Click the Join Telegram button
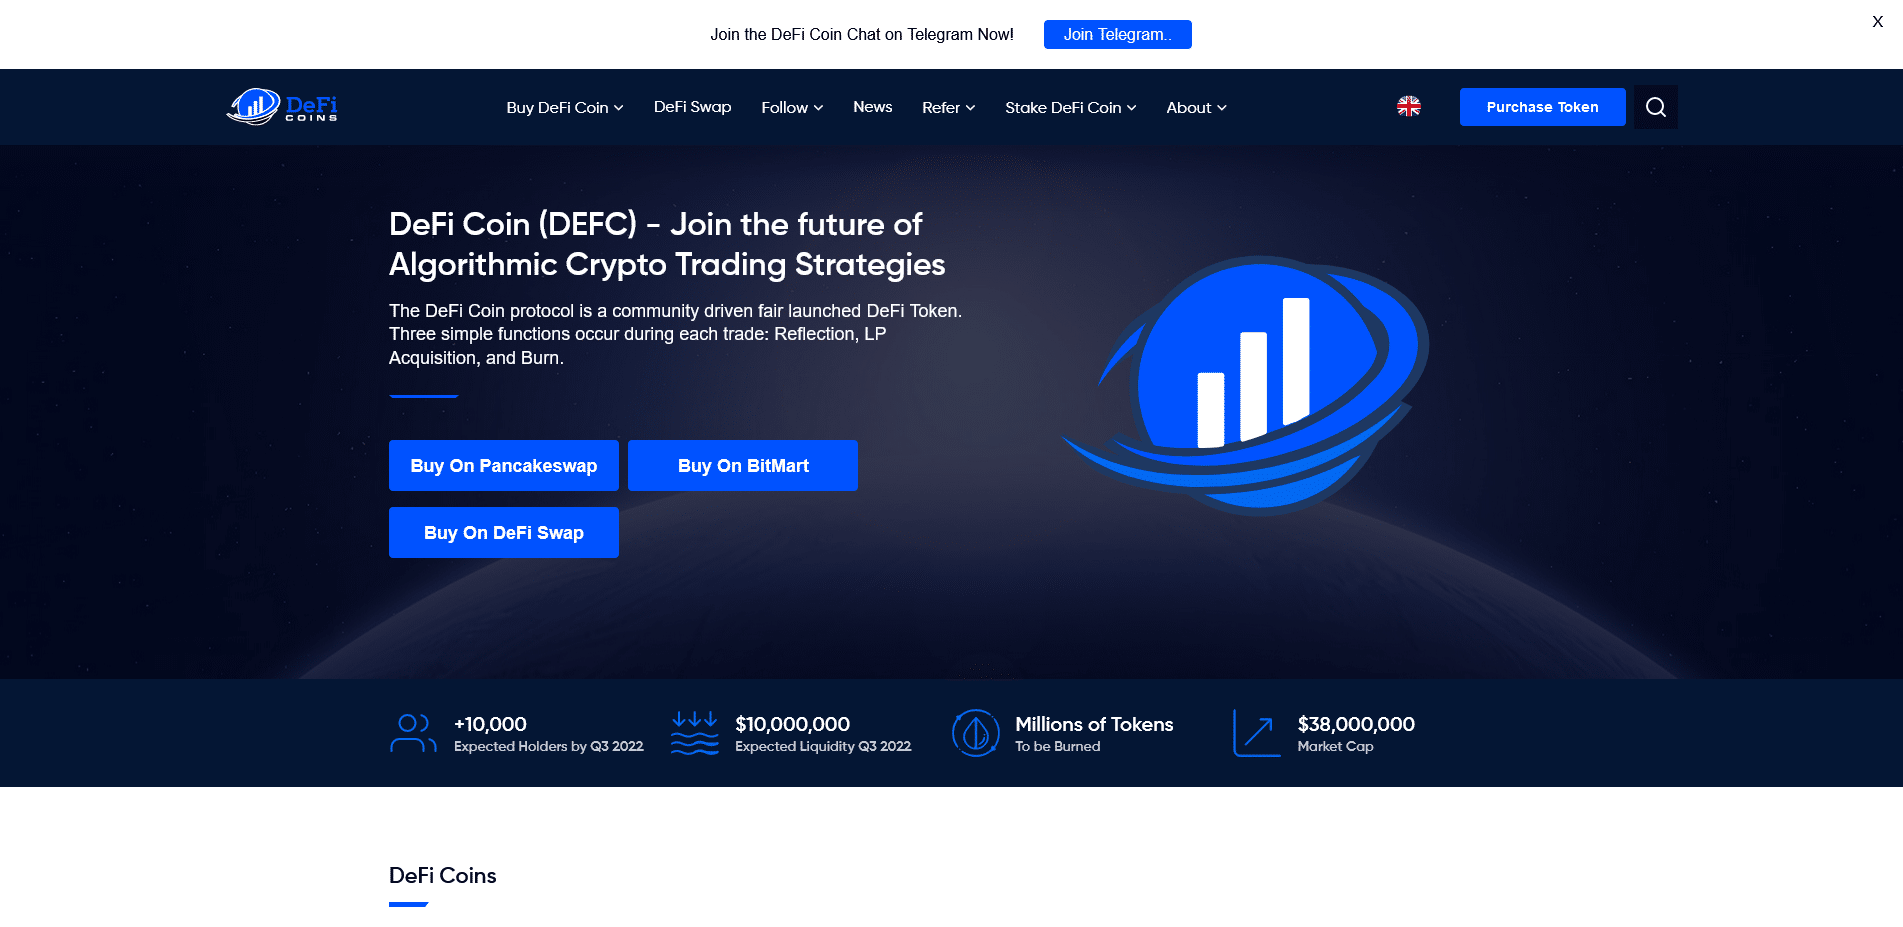The image size is (1903, 927). tap(1118, 34)
